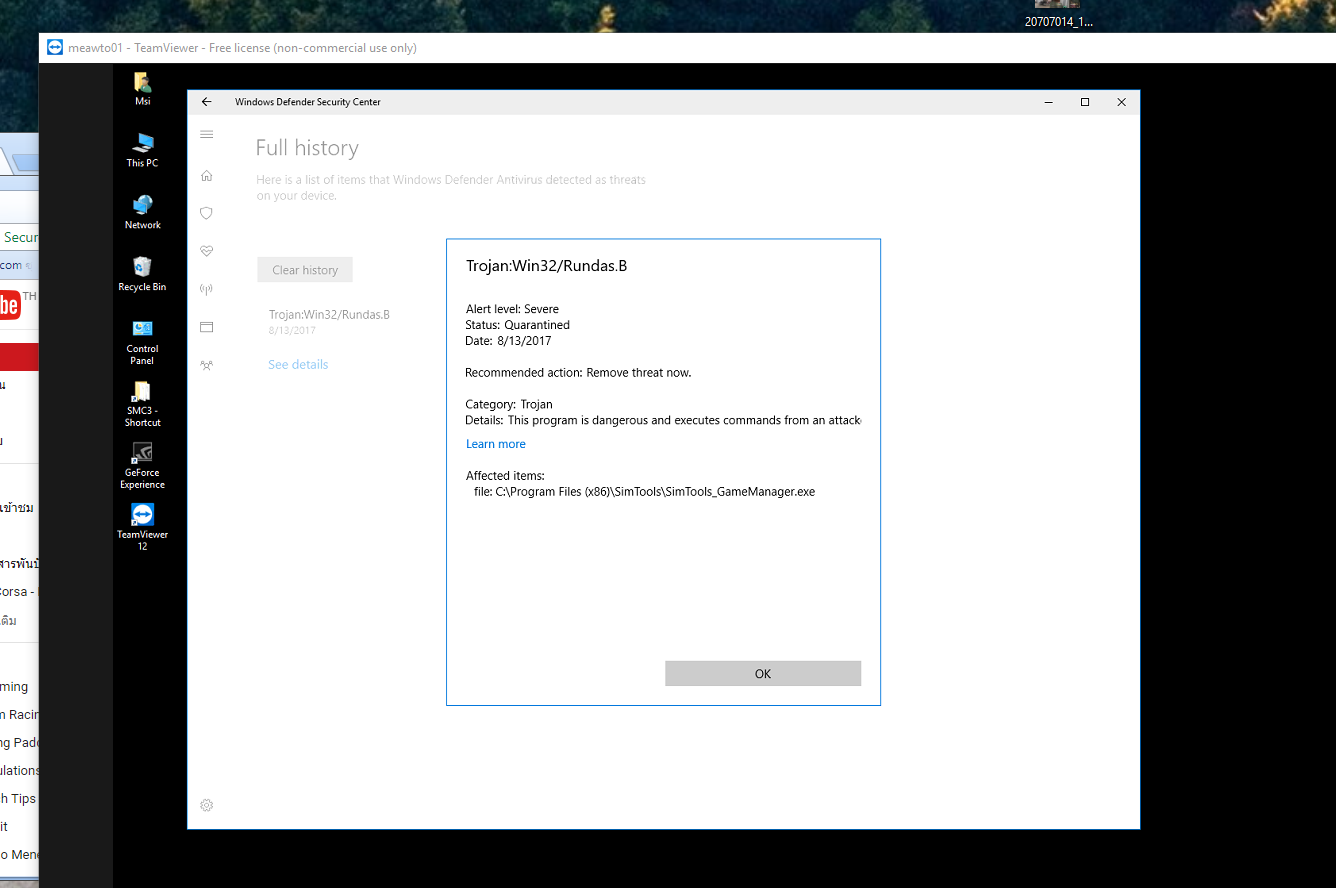The width and height of the screenshot is (1336, 888).
Task: Open the Learn more link
Action: click(x=496, y=444)
